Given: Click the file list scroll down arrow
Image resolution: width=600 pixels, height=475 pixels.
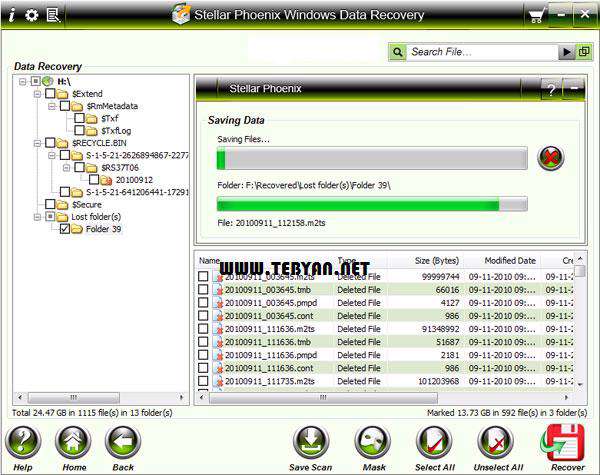Looking at the screenshot, I should coord(580,384).
